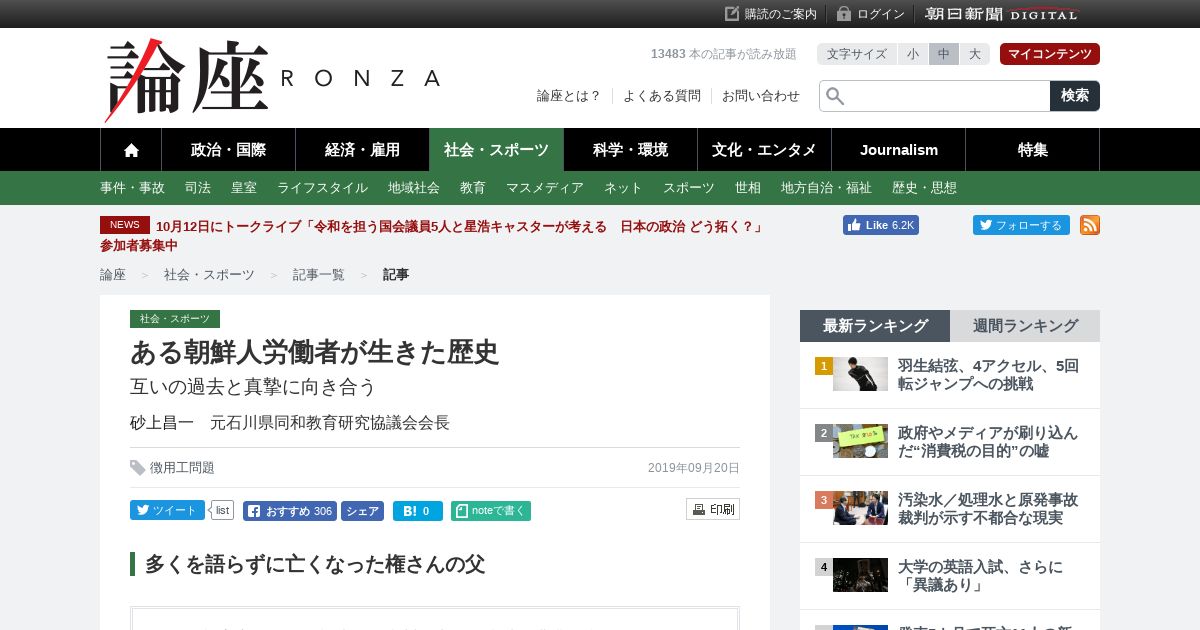Open the Twitter list button
Viewport: 1200px width, 630px height.
(222, 510)
